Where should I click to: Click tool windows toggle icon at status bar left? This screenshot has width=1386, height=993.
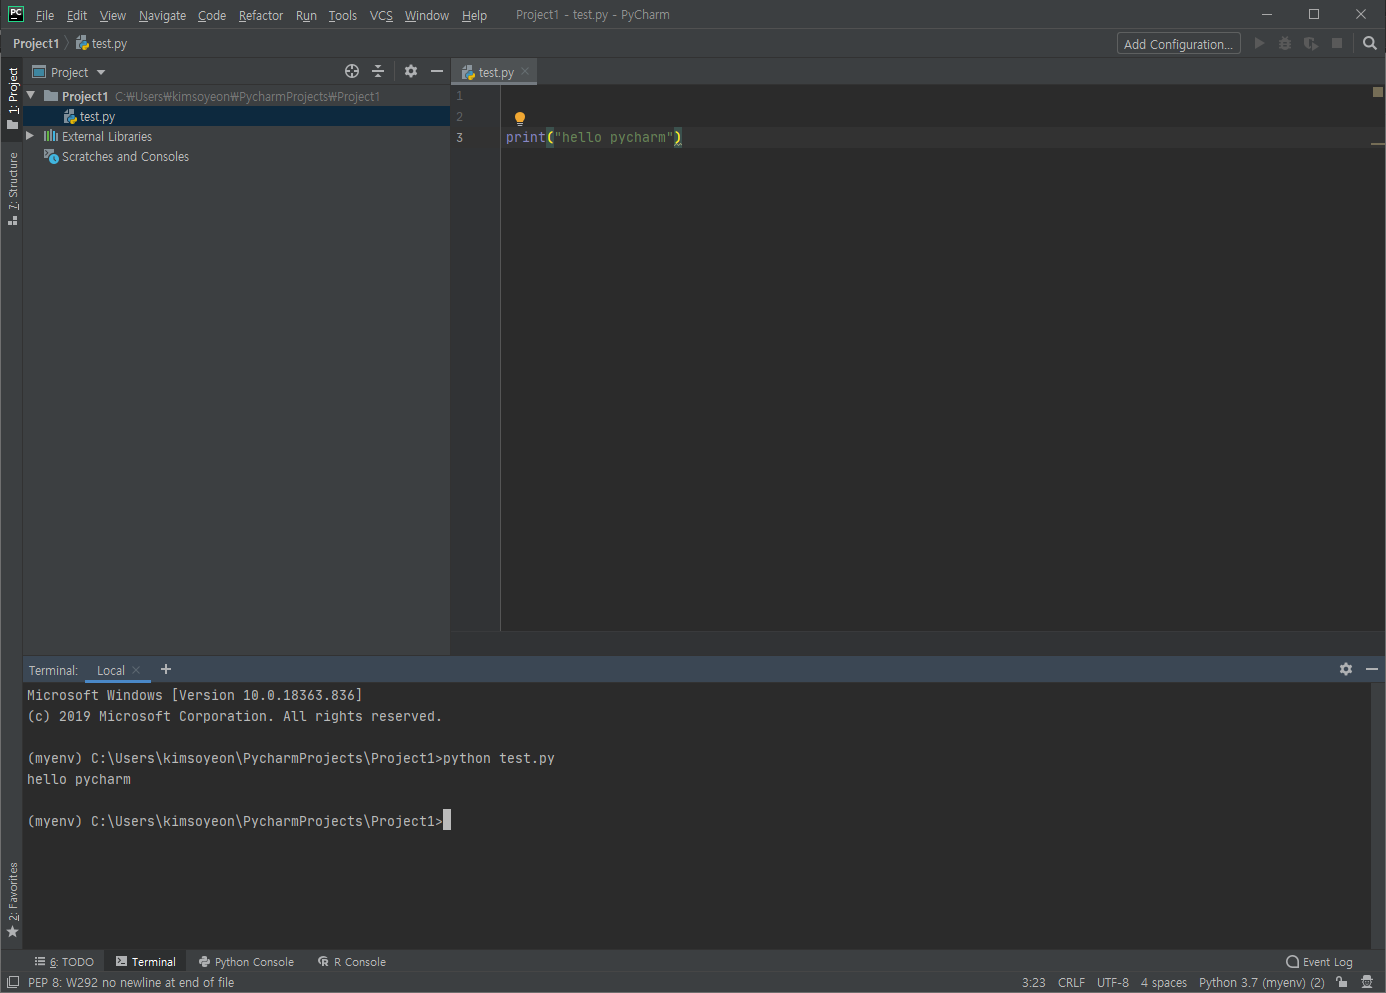point(13,982)
